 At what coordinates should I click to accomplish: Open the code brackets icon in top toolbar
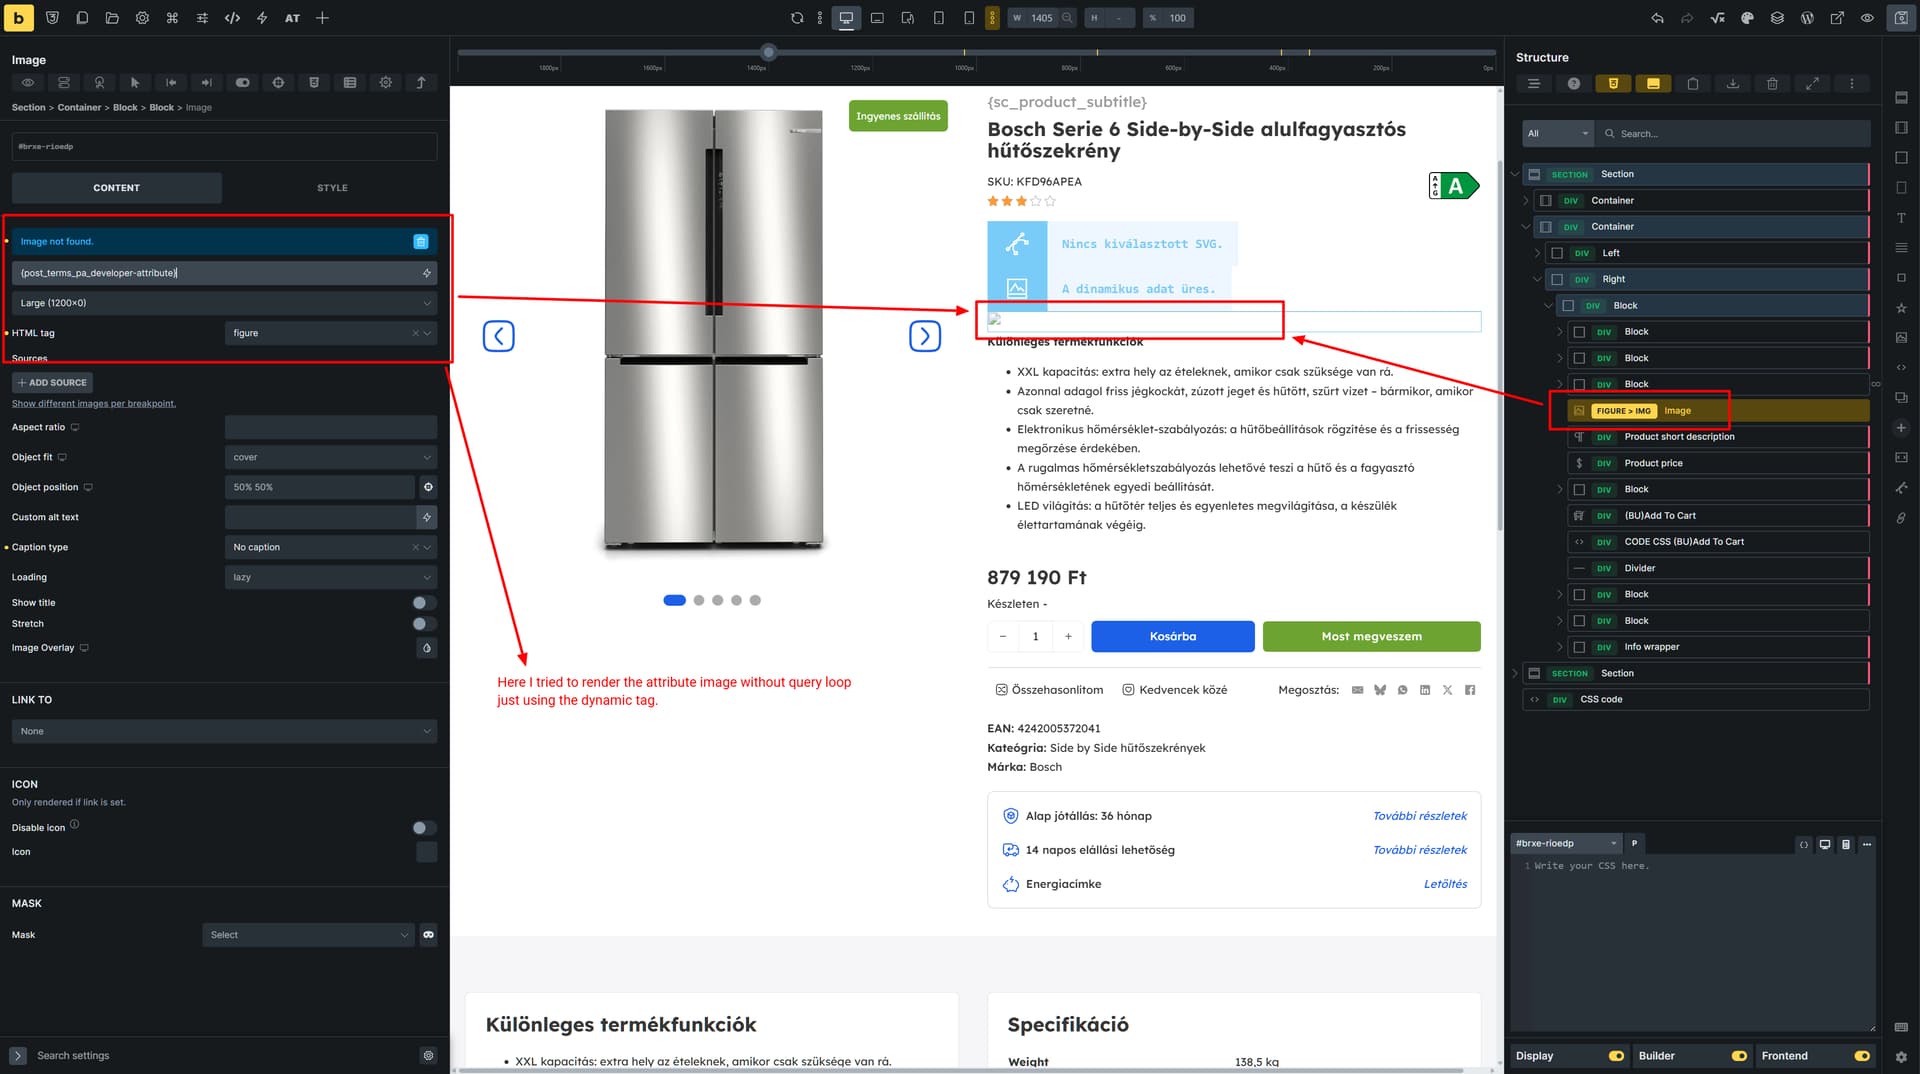point(232,18)
